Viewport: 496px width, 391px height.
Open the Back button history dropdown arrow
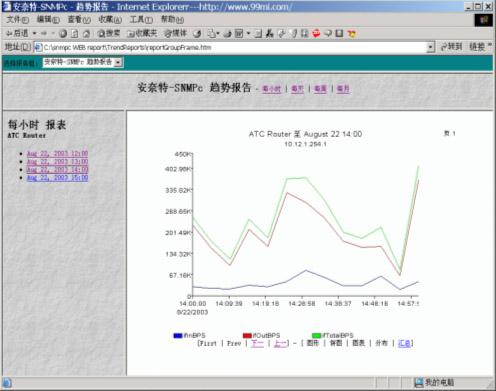click(34, 34)
